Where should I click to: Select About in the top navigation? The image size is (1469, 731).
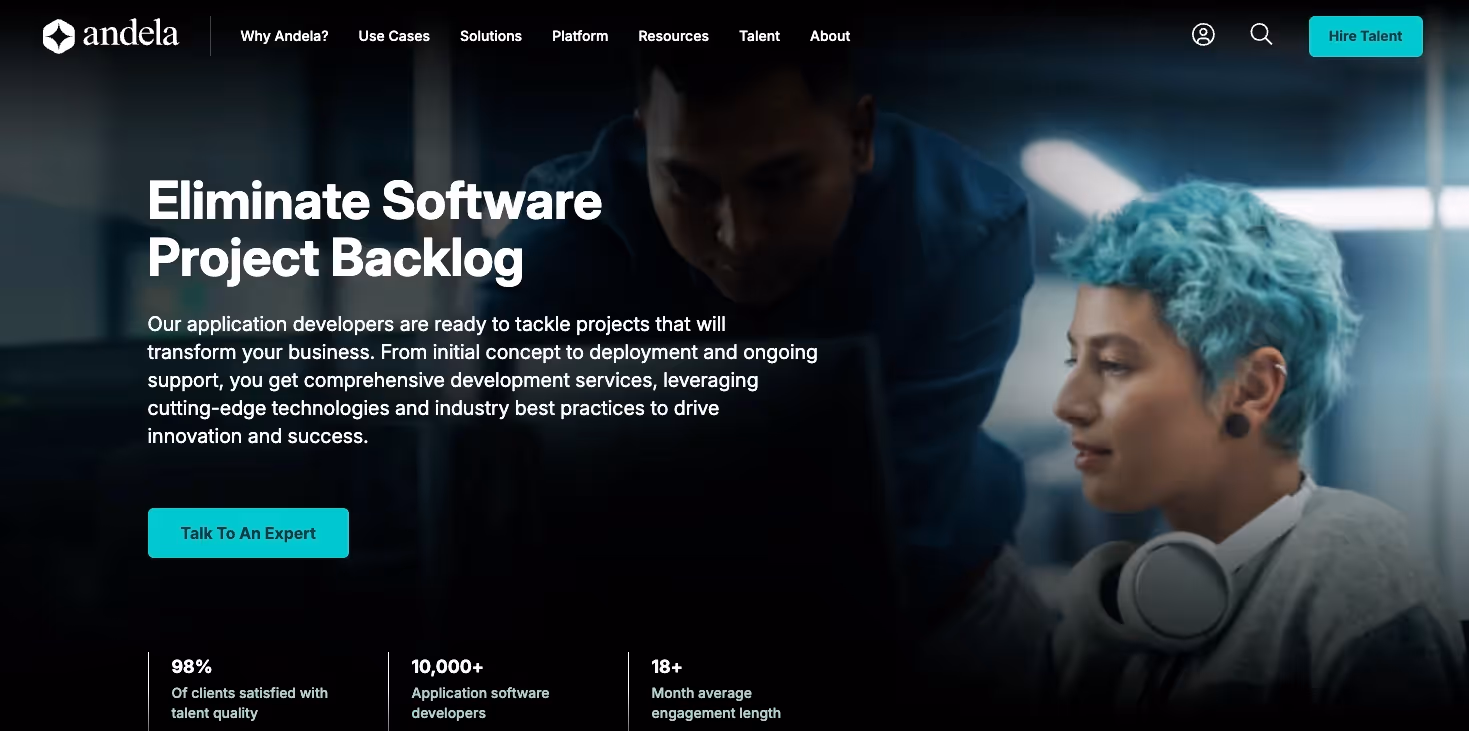pyautogui.click(x=830, y=36)
